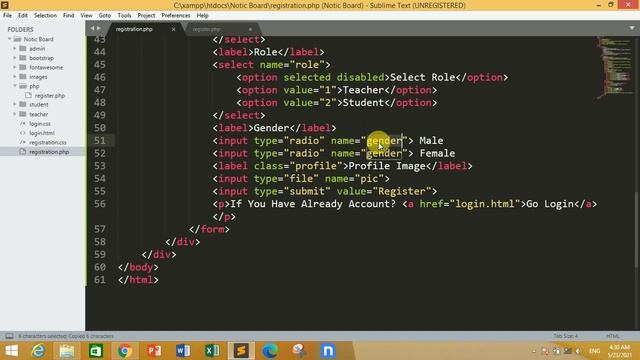Screen dimensions: 640x360
Task: Click the admin folder icon
Action: click(x=23, y=48)
